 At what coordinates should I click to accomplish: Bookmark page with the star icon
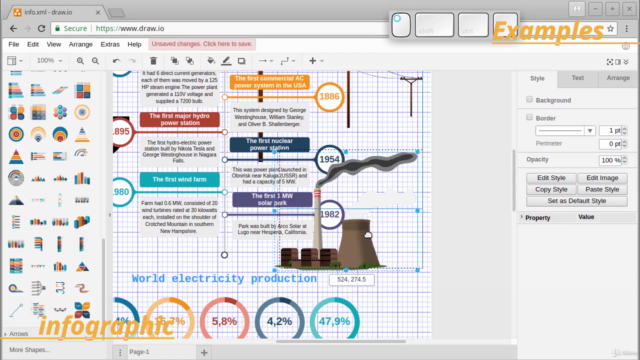pos(611,29)
